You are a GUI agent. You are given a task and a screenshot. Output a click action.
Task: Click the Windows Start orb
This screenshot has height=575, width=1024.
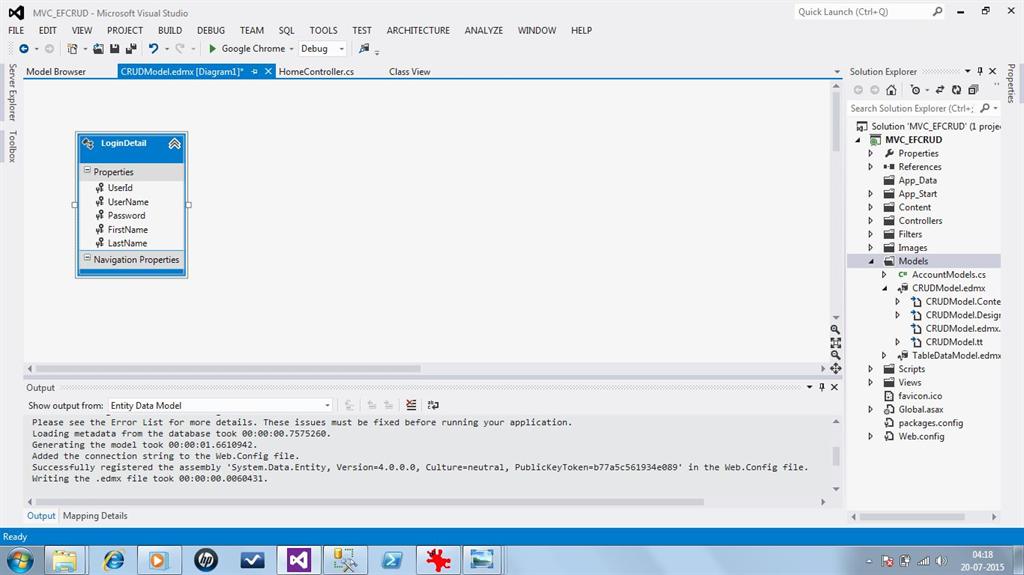pyautogui.click(x=20, y=560)
